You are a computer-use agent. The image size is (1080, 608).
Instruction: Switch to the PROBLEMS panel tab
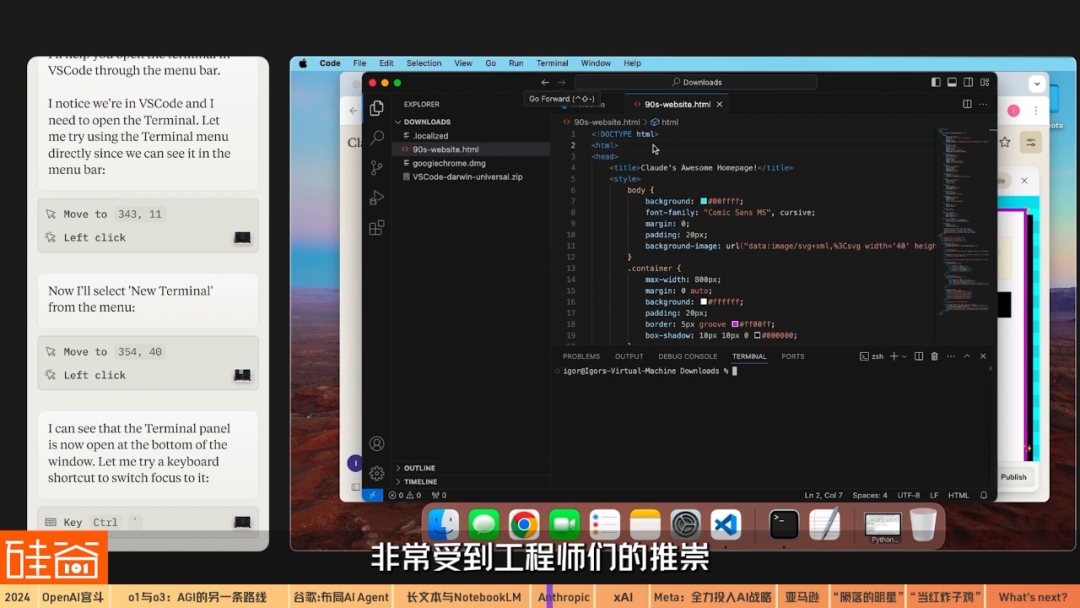click(581, 356)
